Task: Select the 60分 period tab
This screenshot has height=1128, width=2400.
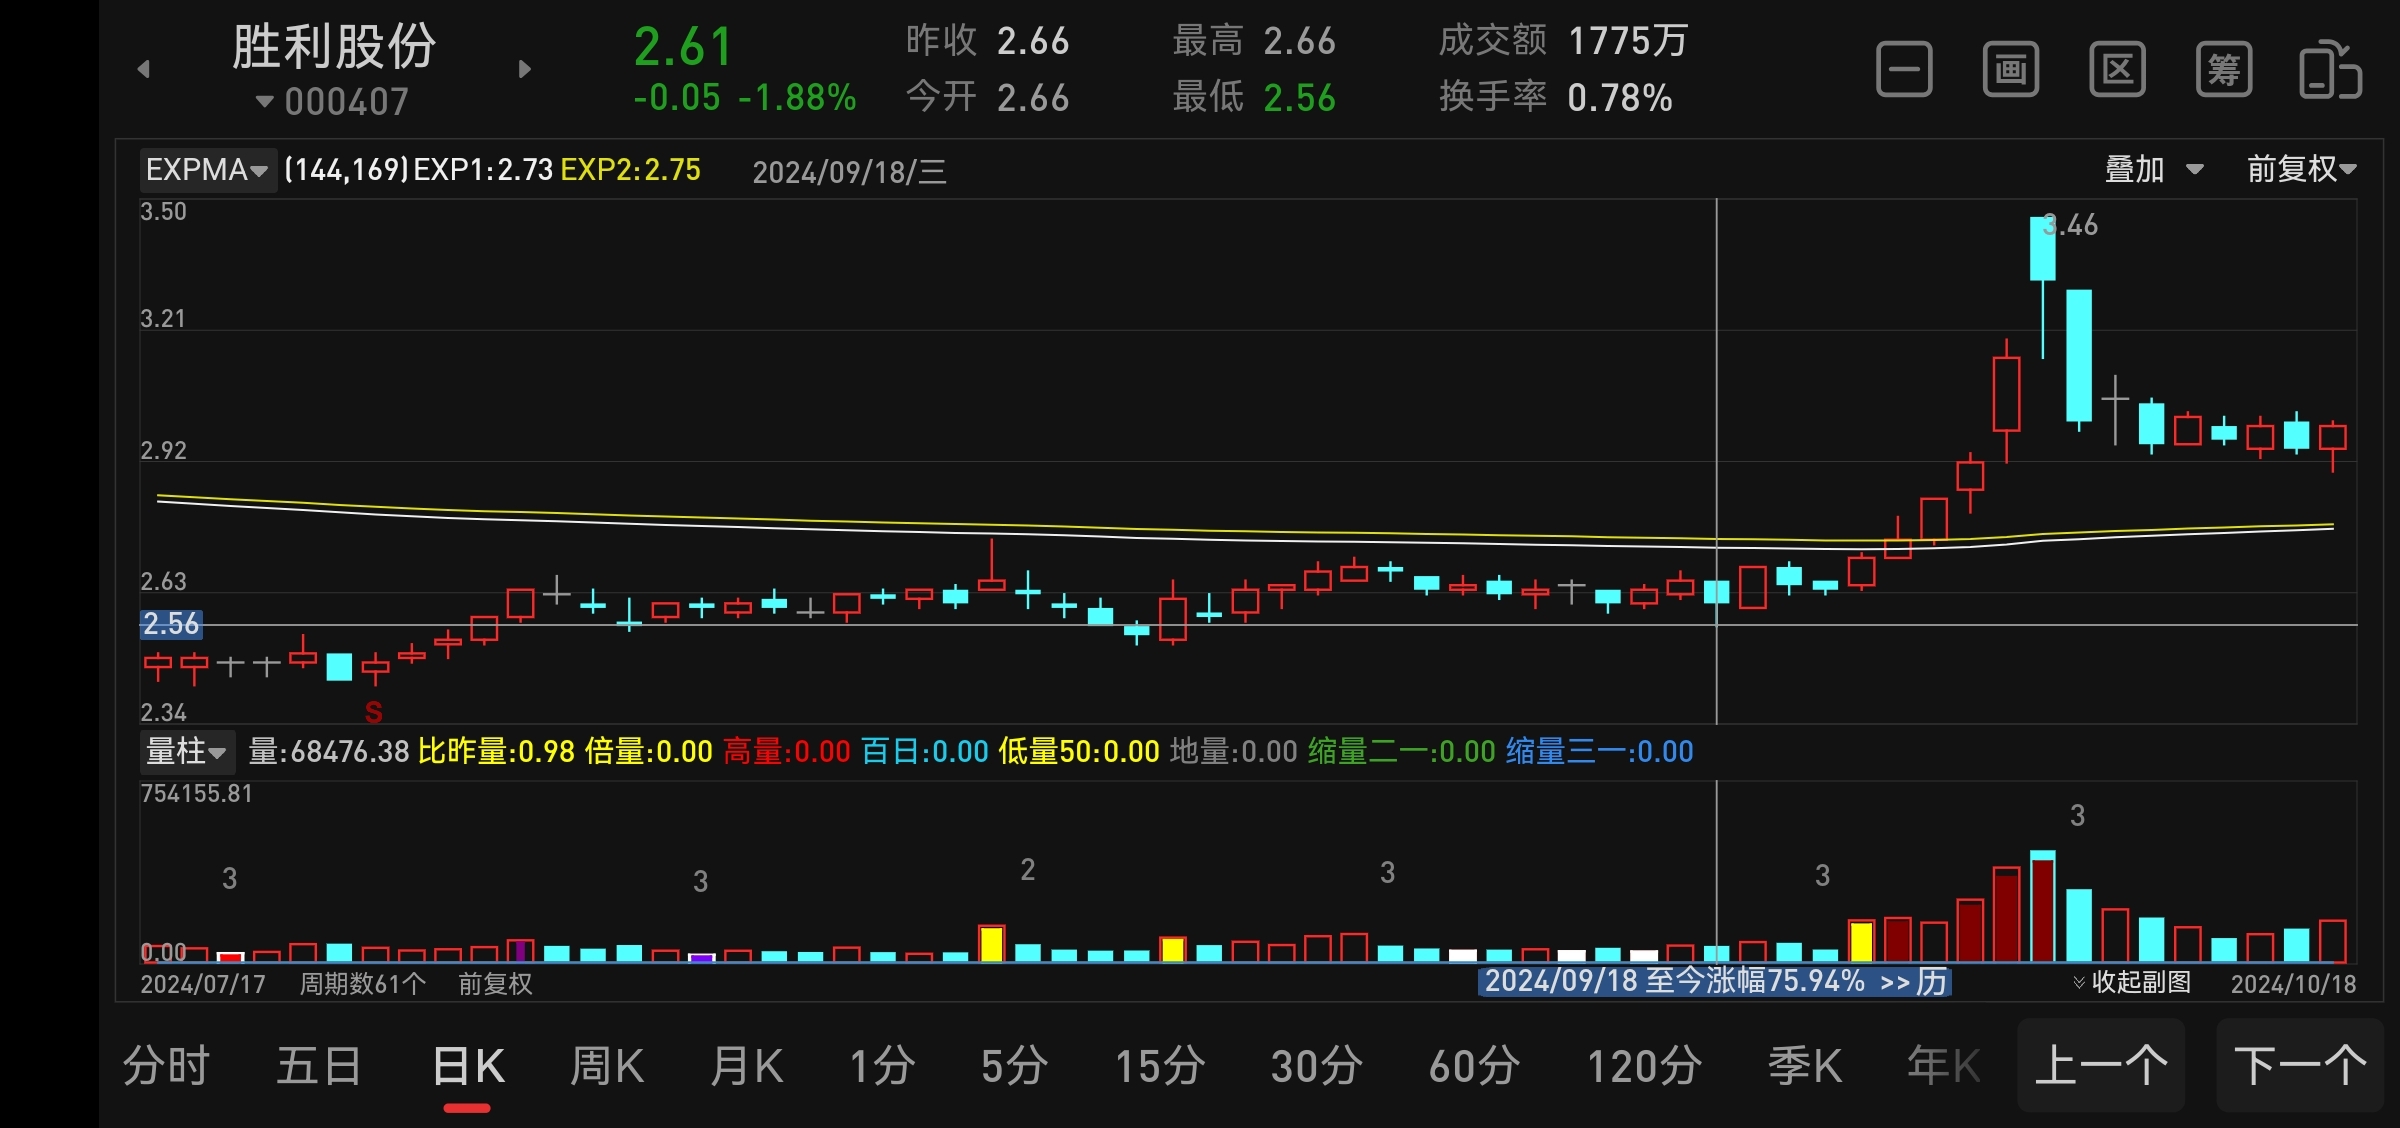Action: pyautogui.click(x=1474, y=1066)
